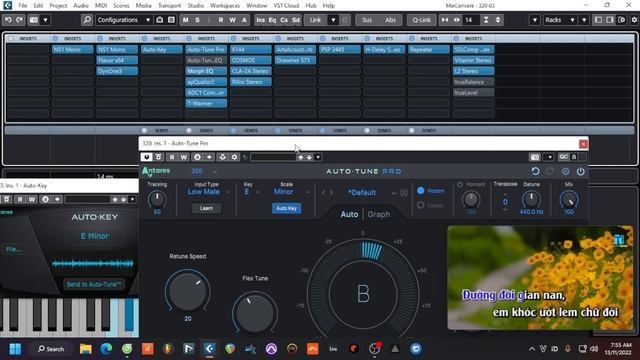Select the Modern mode radio button
Screen dimensions: 640x360
point(421,191)
